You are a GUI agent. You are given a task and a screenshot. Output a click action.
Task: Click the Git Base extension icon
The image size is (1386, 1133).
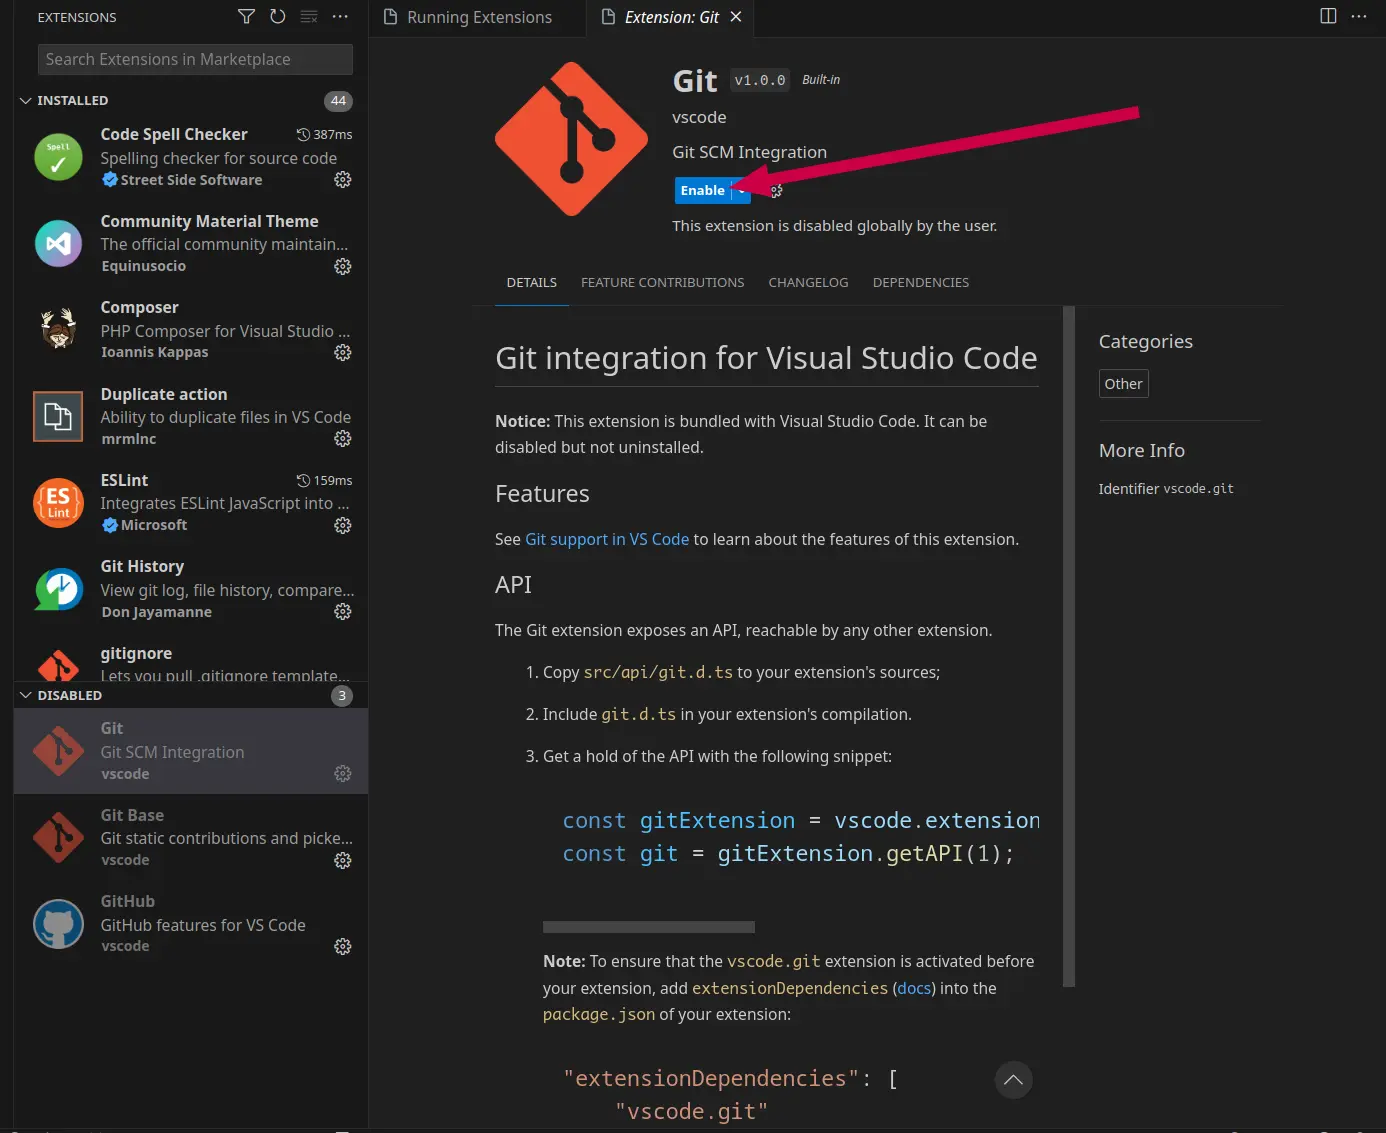pyautogui.click(x=58, y=838)
